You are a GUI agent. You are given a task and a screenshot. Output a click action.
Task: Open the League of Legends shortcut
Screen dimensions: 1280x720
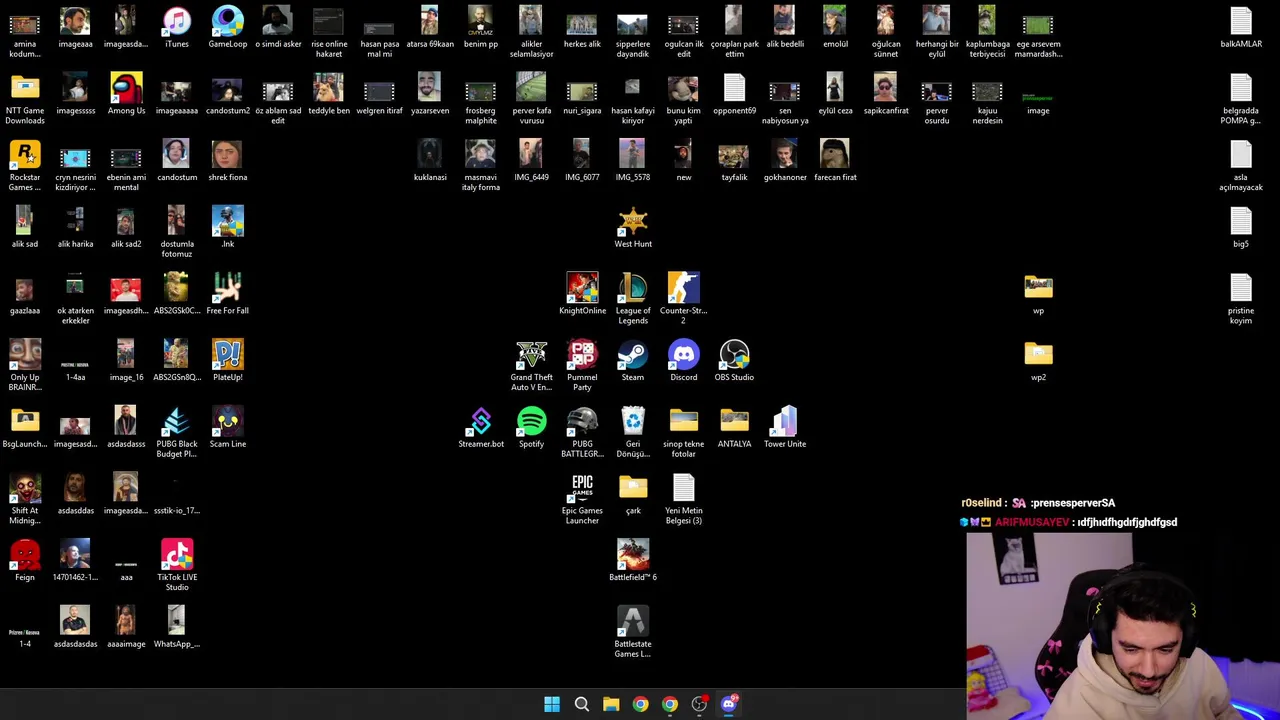pos(633,299)
